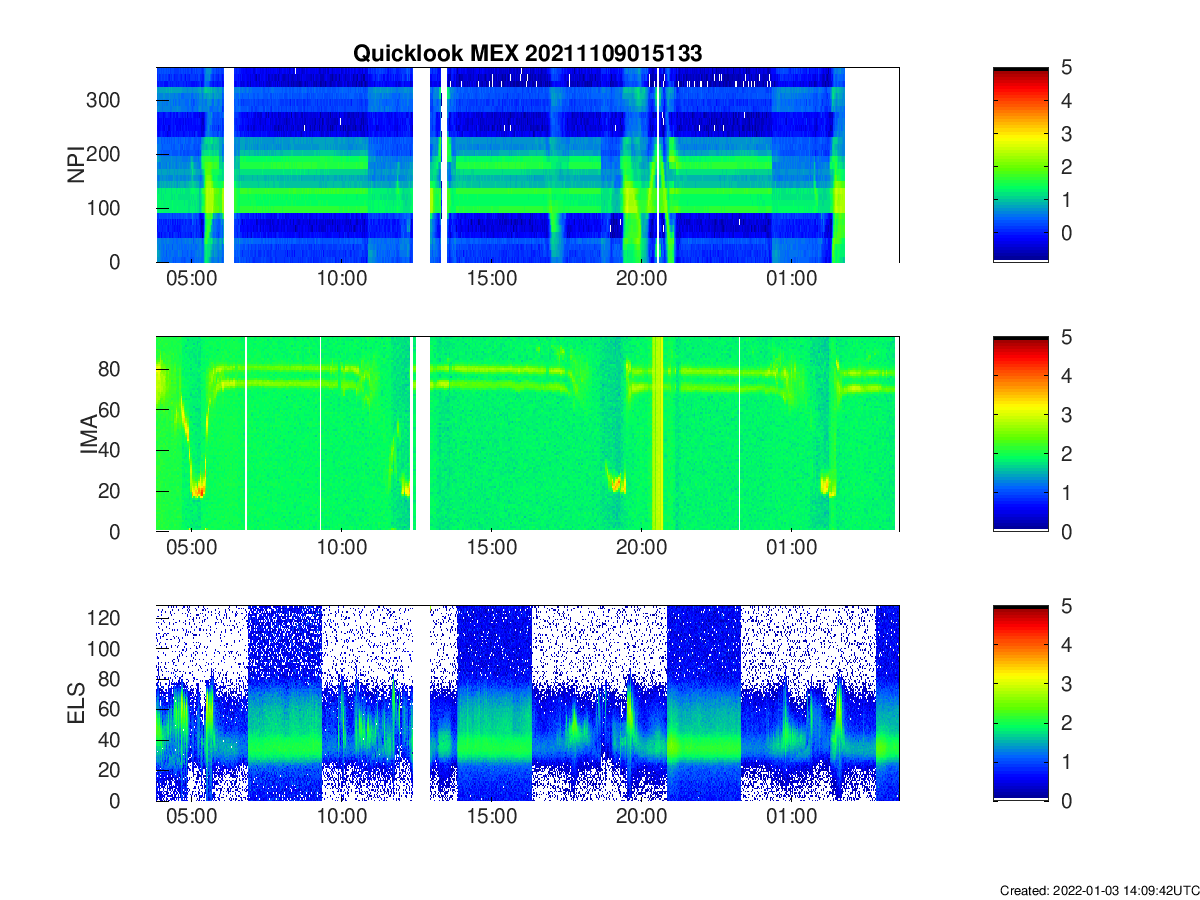Viewport: 1200px width, 900px height.
Task: Click 15:00 under the NPI panel
Action: pyautogui.click(x=491, y=279)
